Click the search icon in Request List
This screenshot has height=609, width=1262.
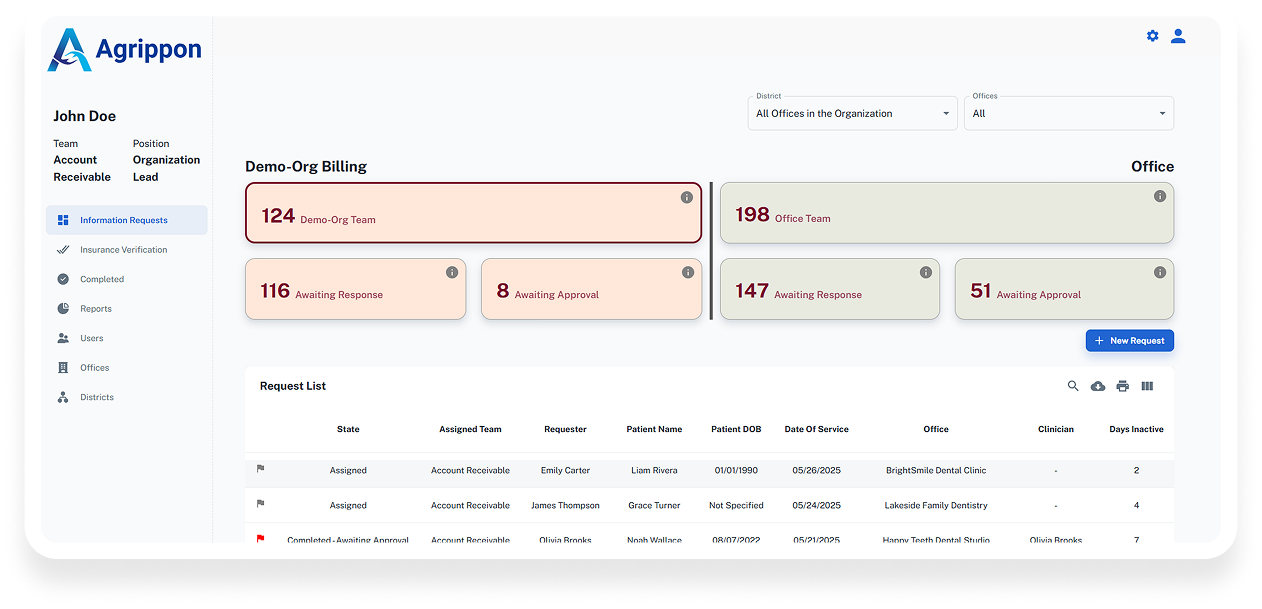click(1073, 386)
